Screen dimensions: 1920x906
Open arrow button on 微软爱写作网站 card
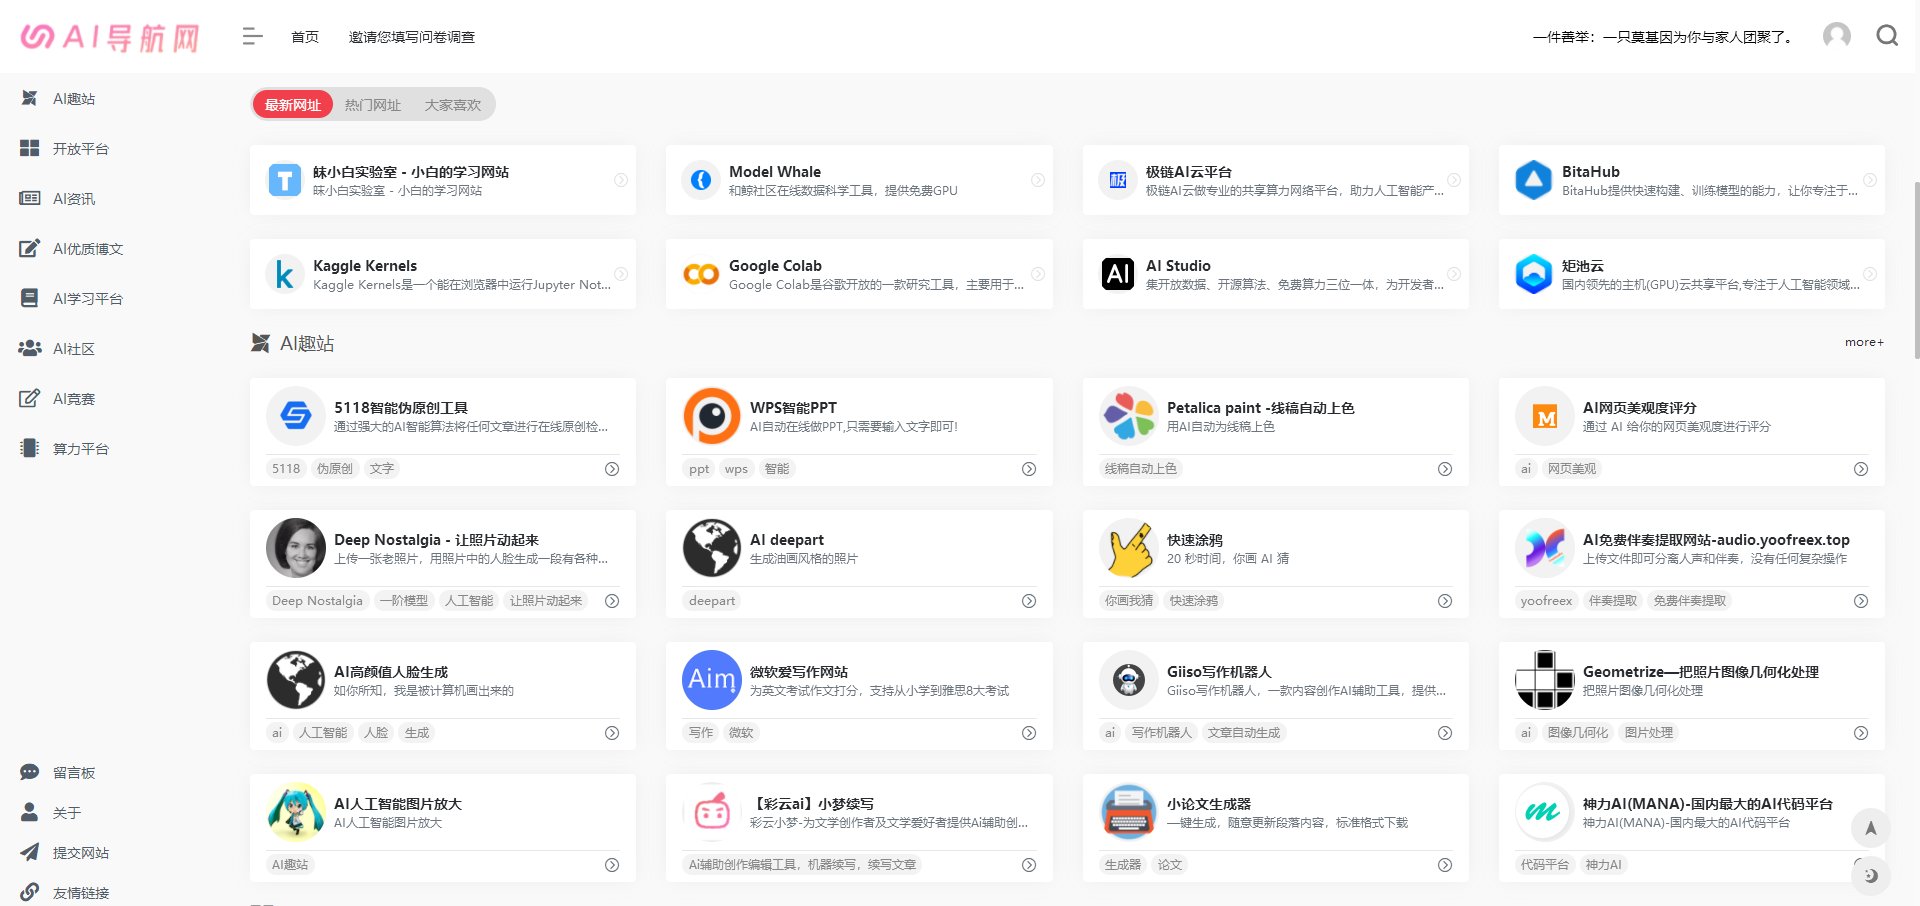coord(1029,733)
